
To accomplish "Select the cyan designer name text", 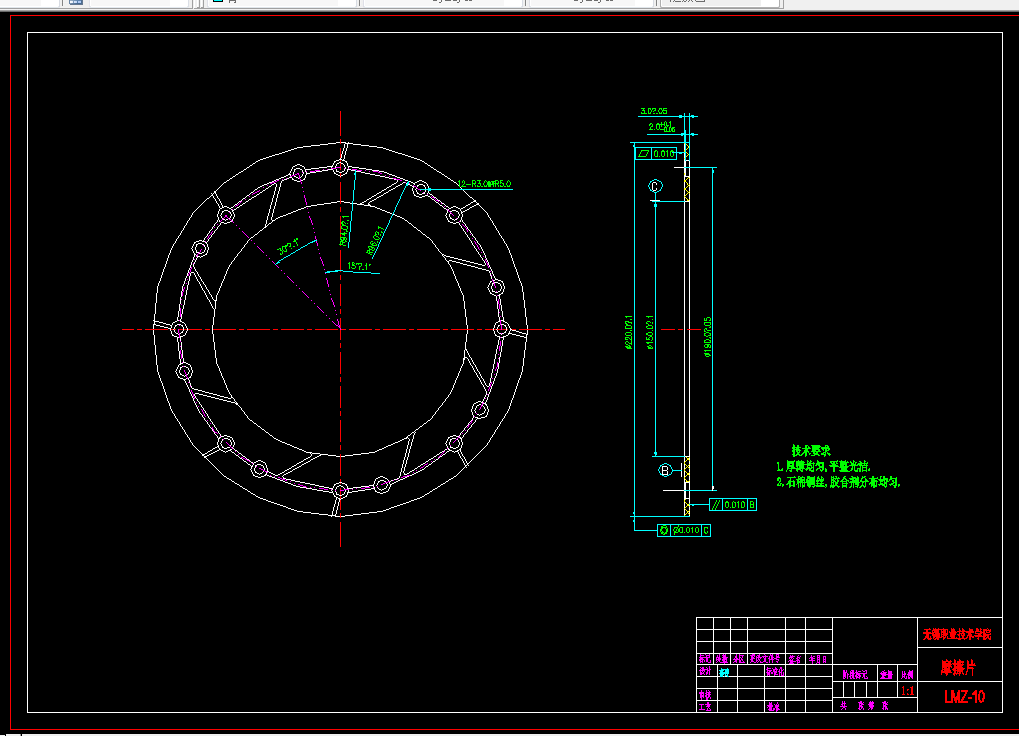I will [x=724, y=672].
